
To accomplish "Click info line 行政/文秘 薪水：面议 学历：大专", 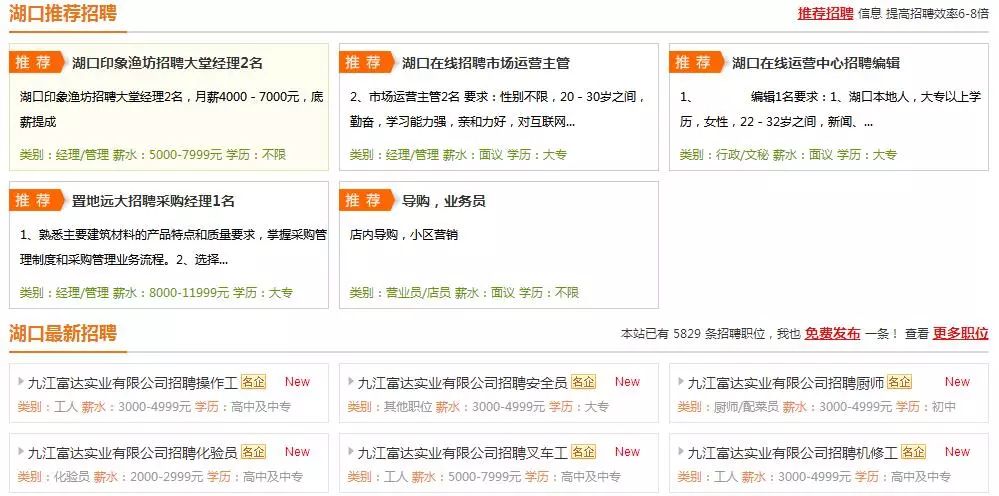I will [x=788, y=155].
